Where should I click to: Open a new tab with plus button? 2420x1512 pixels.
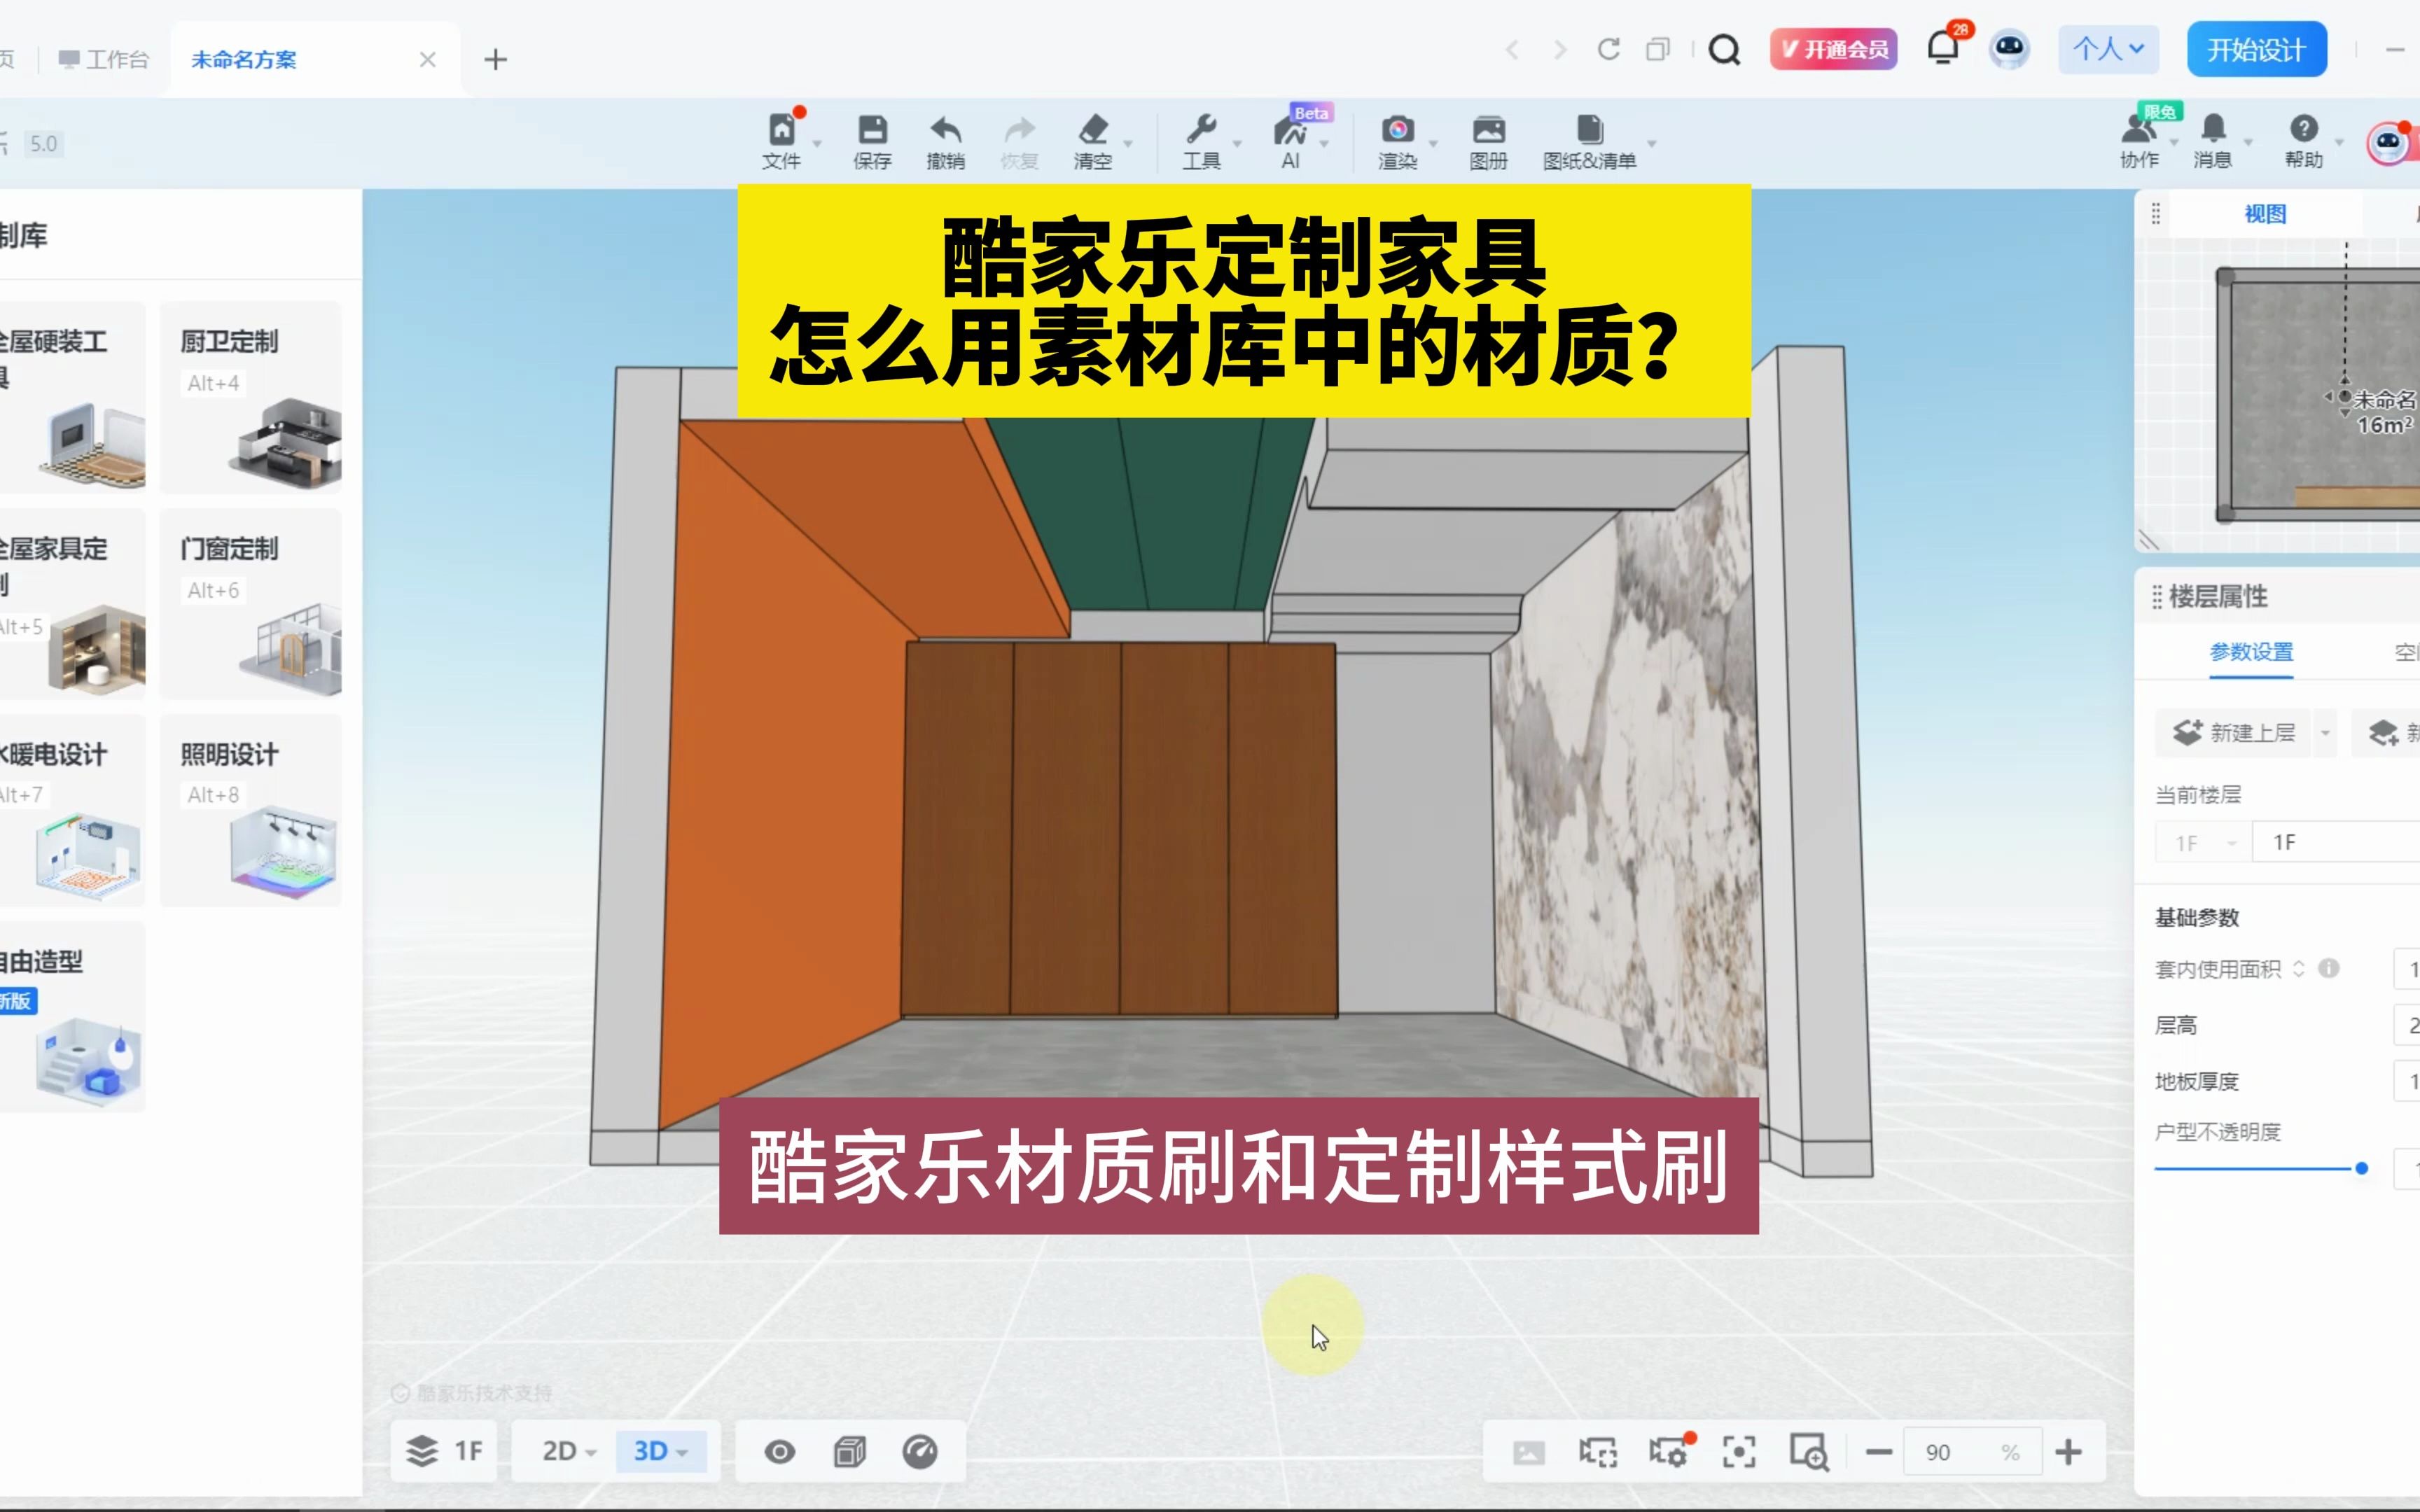click(495, 60)
